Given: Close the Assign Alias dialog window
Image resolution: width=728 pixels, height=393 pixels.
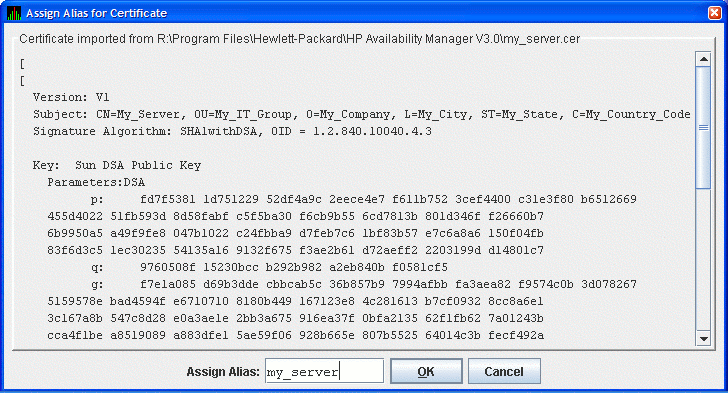Looking at the screenshot, I should [715, 13].
